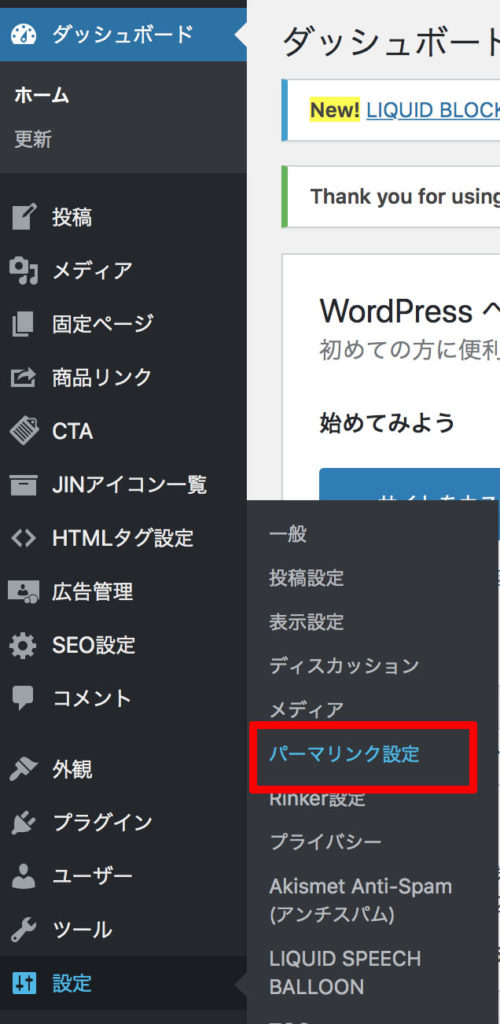Screen dimensions: 500x1024
Task: Select 投稿設定 in settings flyout
Action: pos(306,578)
